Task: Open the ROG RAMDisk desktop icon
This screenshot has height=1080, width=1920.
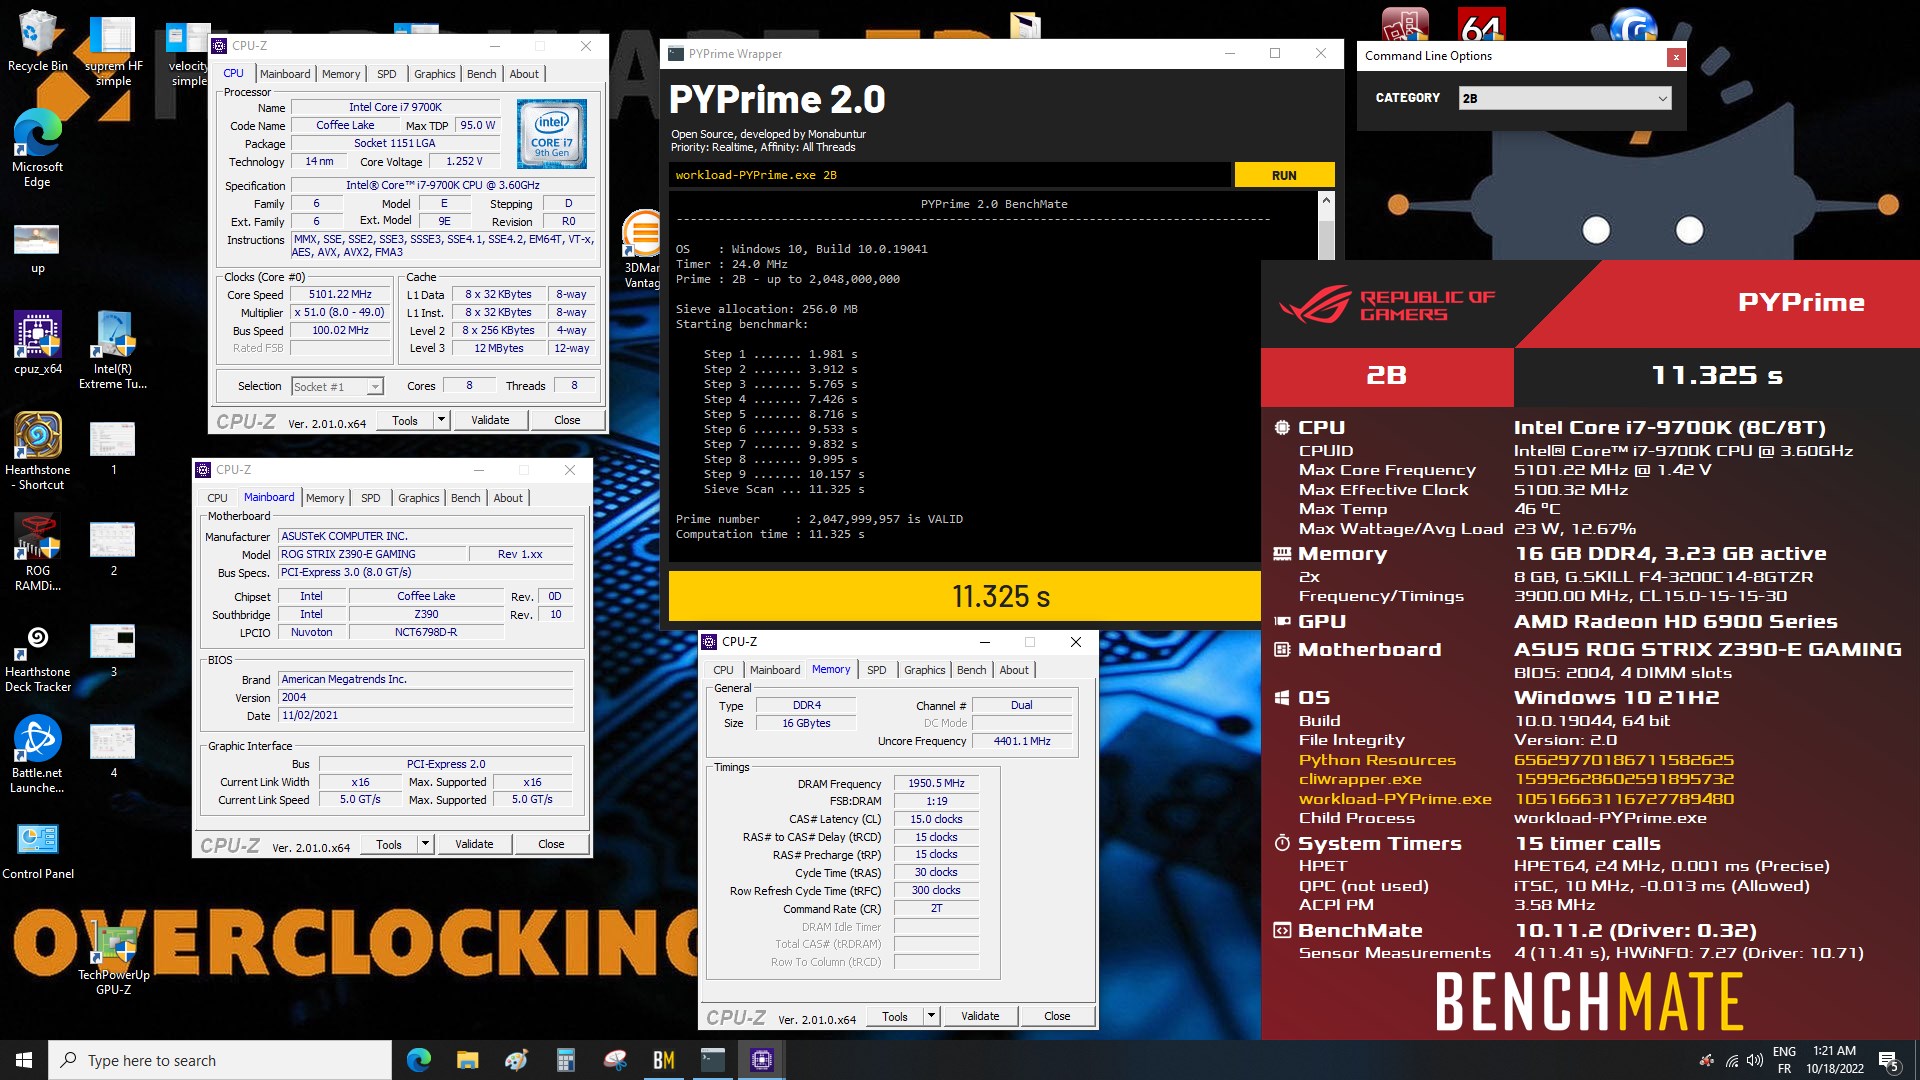Action: (x=37, y=552)
